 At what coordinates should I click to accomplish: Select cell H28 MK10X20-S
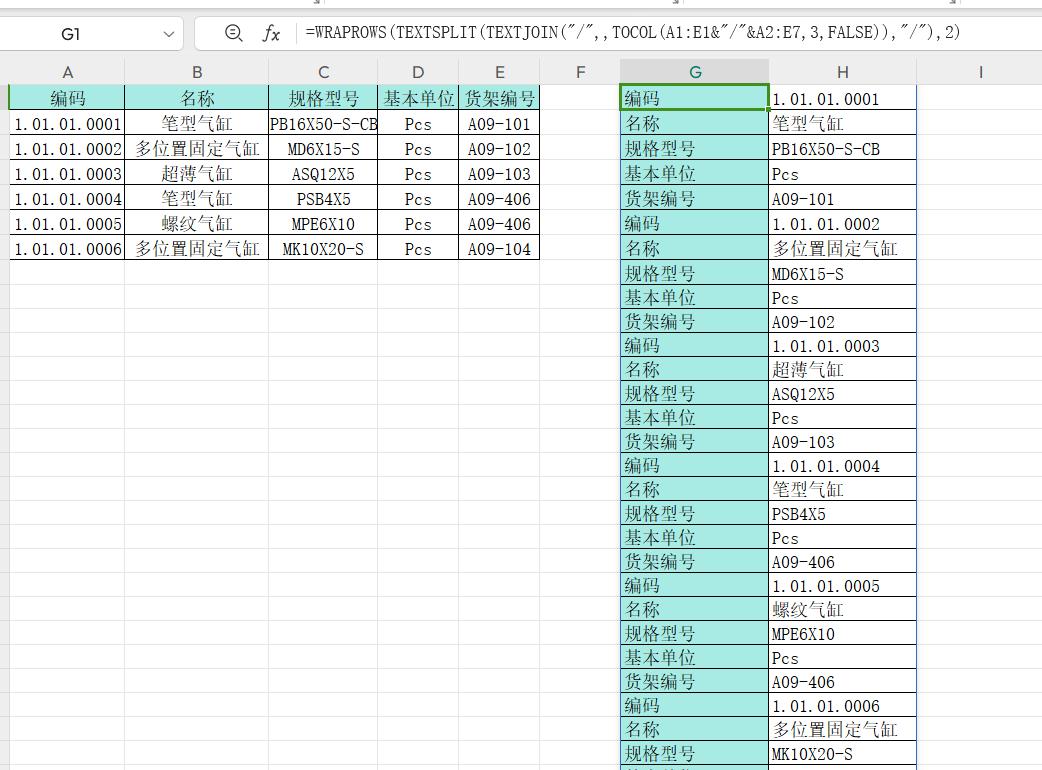pyautogui.click(x=843, y=753)
